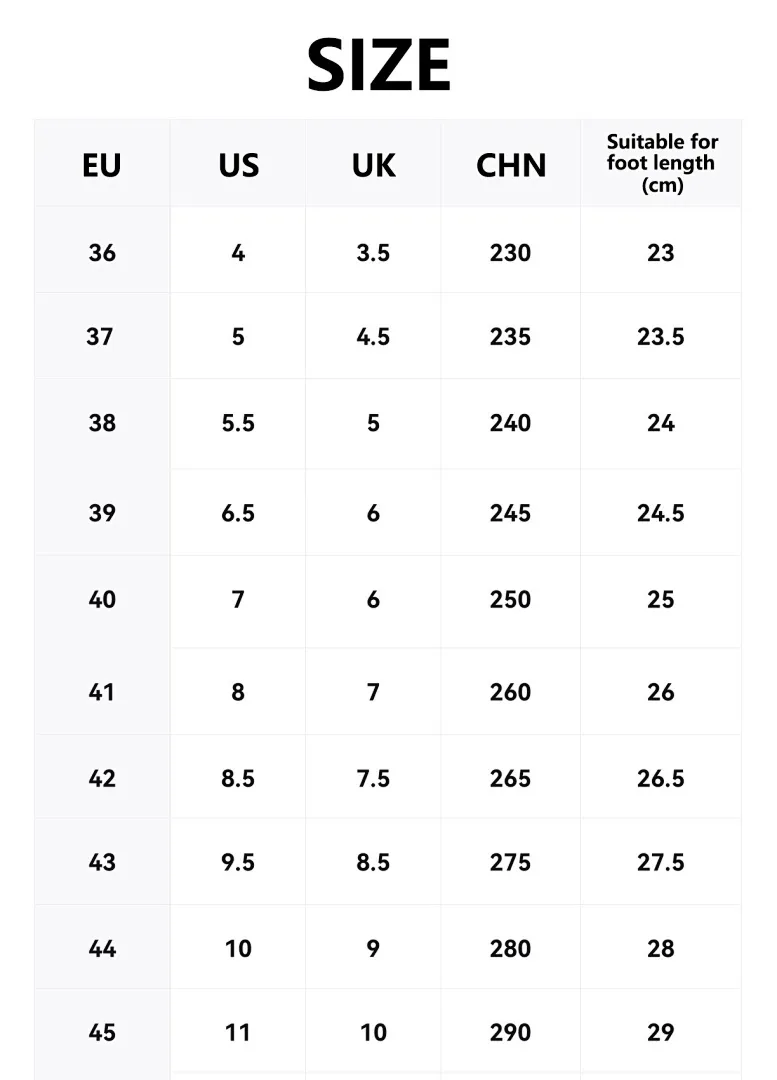Select CHN 275 cell

click(x=510, y=862)
